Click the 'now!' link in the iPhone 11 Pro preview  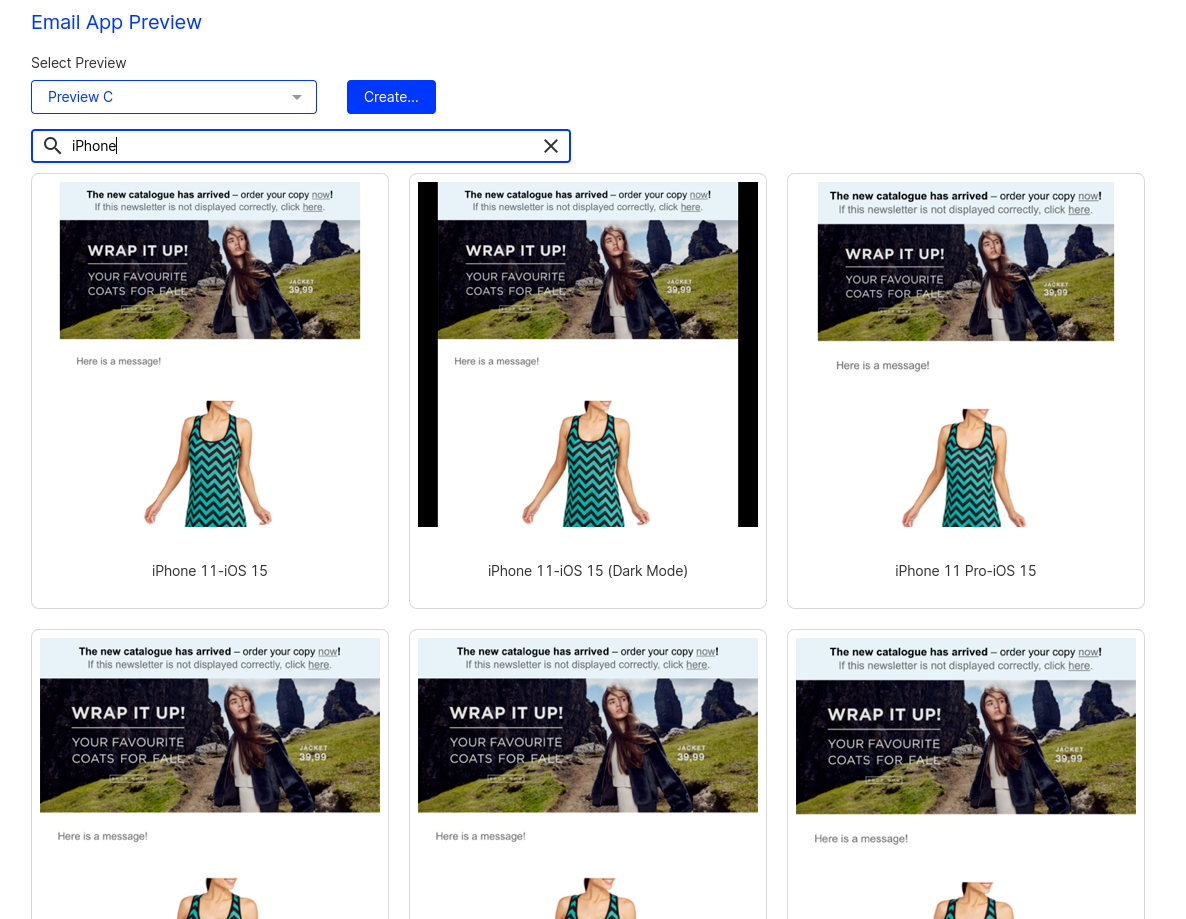point(1088,197)
